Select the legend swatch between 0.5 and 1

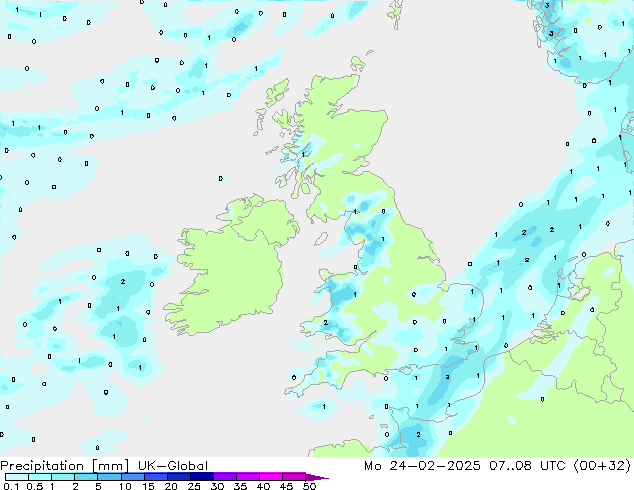[40, 477]
